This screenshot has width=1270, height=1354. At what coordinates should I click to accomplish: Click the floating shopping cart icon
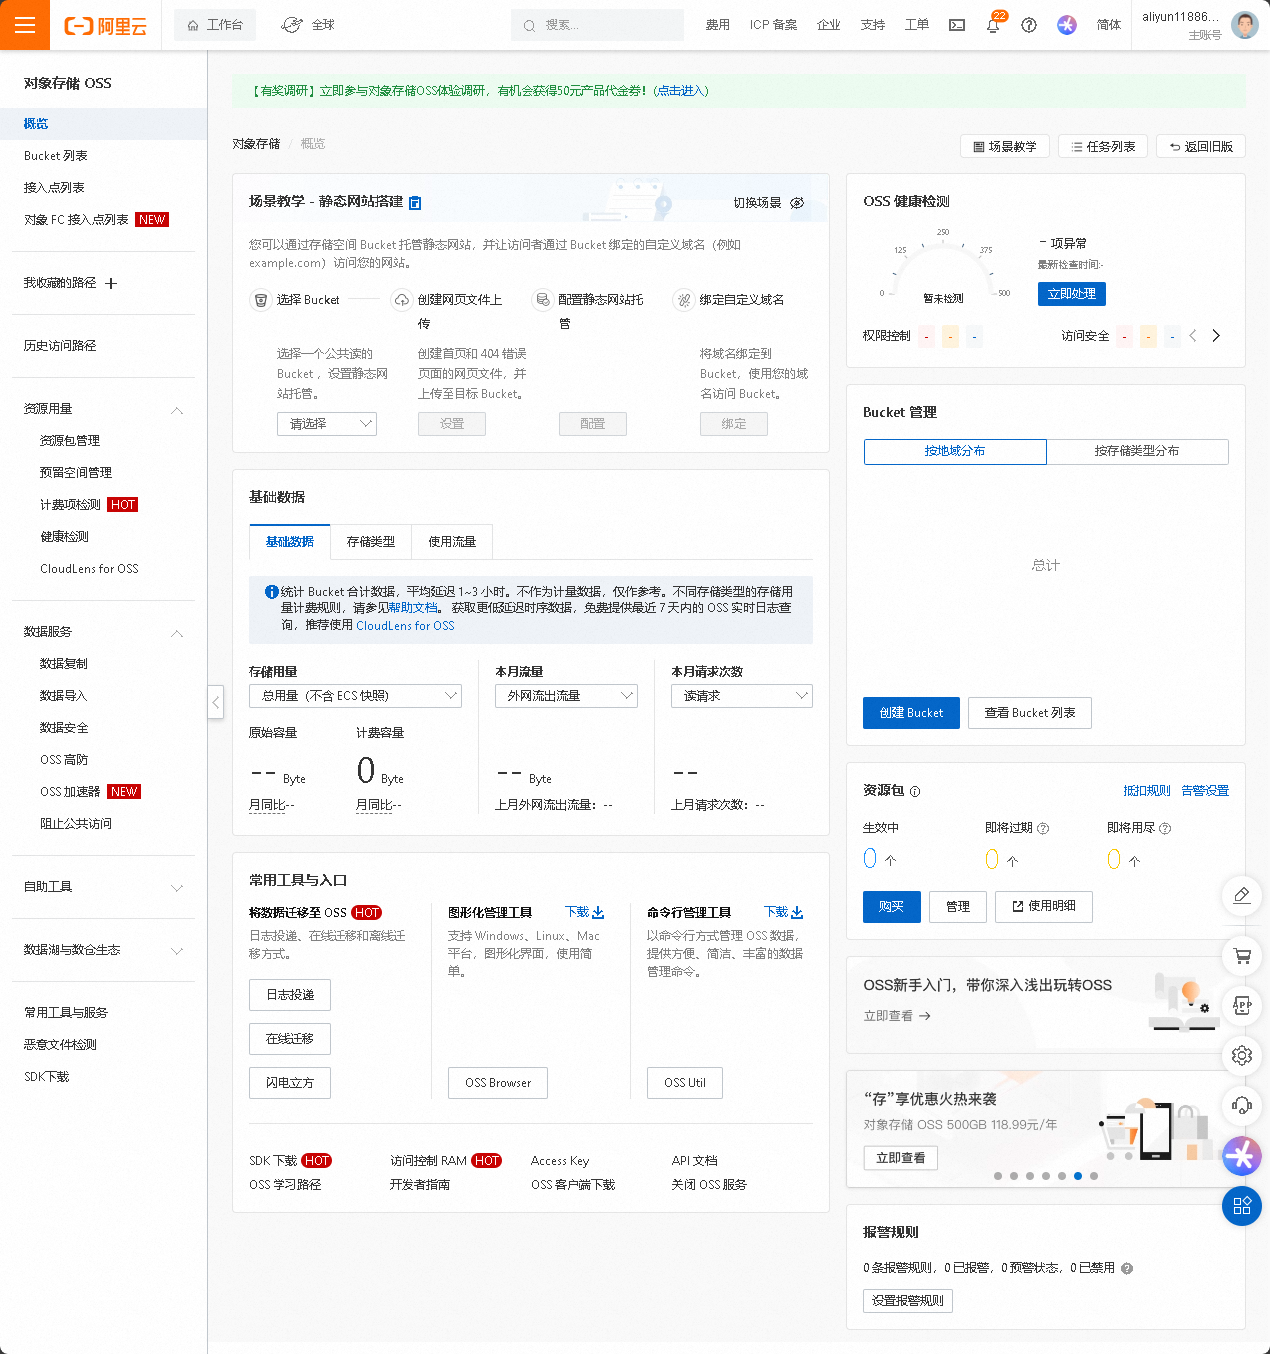pos(1242,955)
